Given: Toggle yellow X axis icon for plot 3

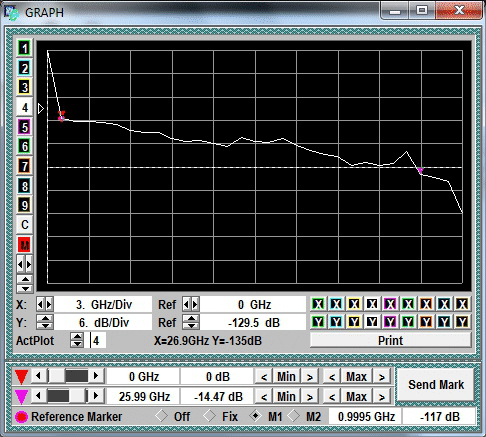Looking at the screenshot, I should (x=354, y=304).
